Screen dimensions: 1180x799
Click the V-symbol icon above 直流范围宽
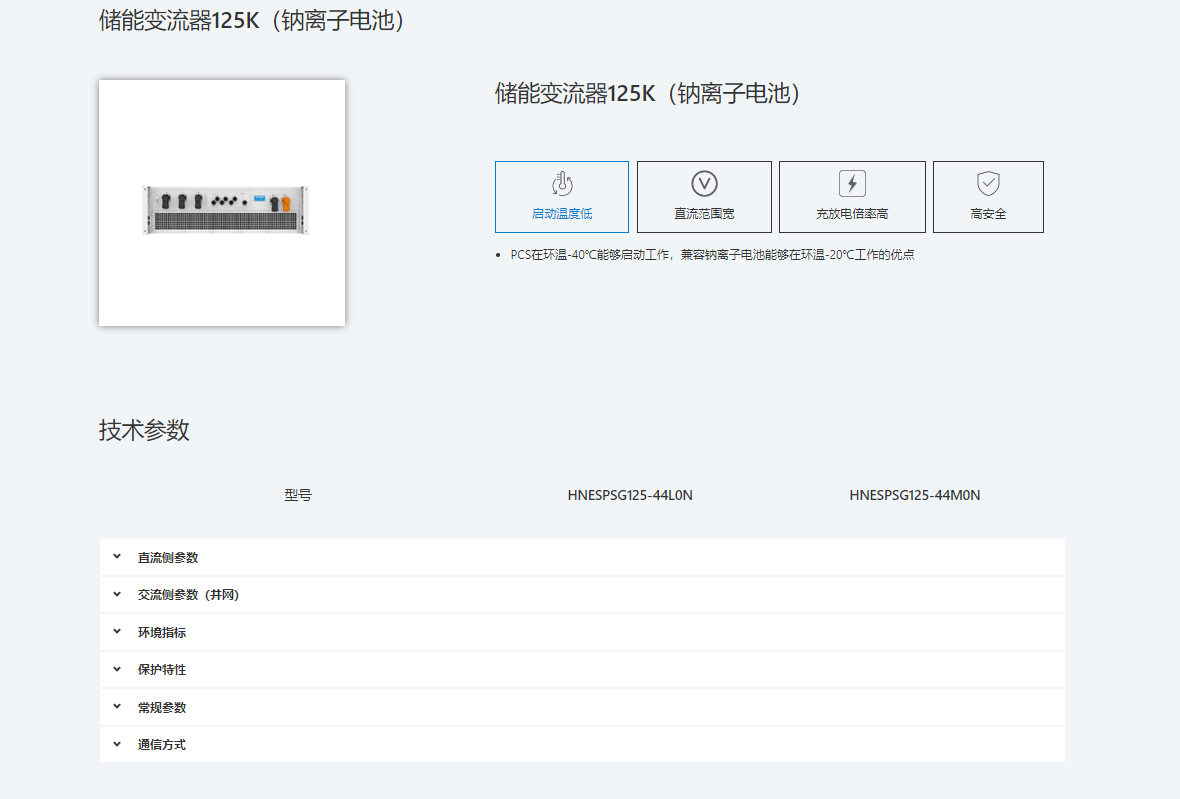coord(704,182)
